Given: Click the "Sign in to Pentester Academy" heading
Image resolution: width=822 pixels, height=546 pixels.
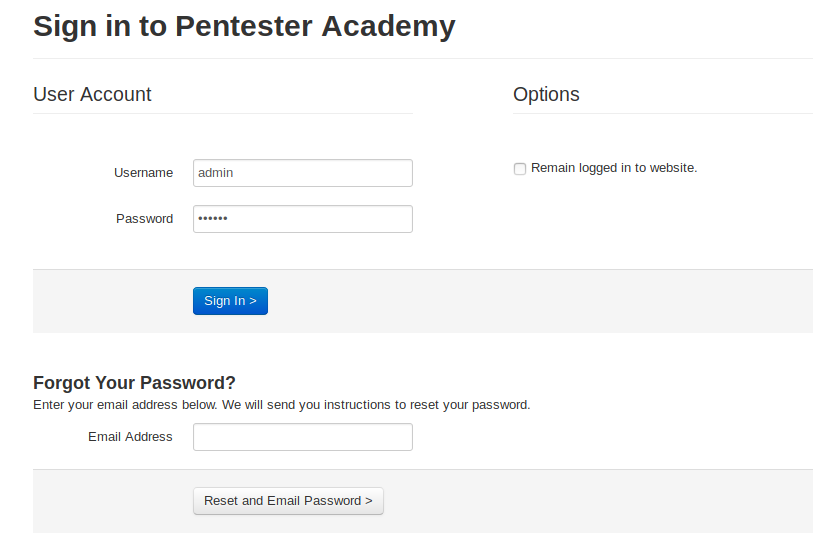Looking at the screenshot, I should tap(244, 26).
